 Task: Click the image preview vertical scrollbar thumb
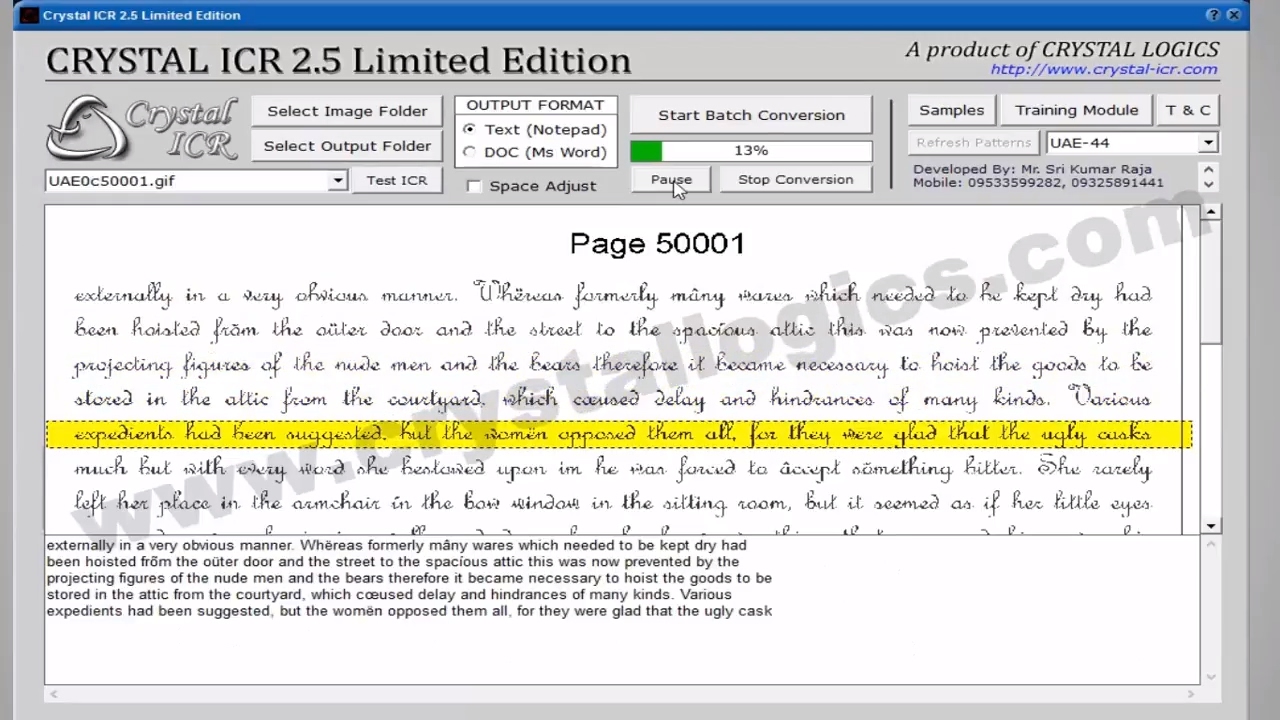[1210, 282]
